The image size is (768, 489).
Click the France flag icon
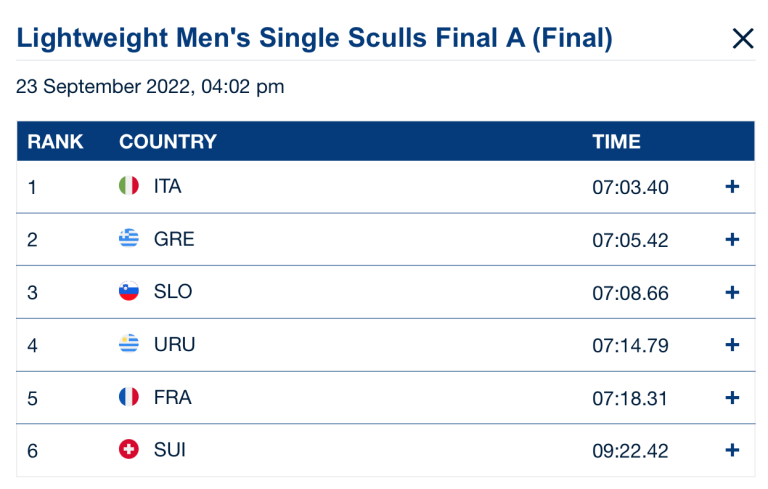pos(128,398)
